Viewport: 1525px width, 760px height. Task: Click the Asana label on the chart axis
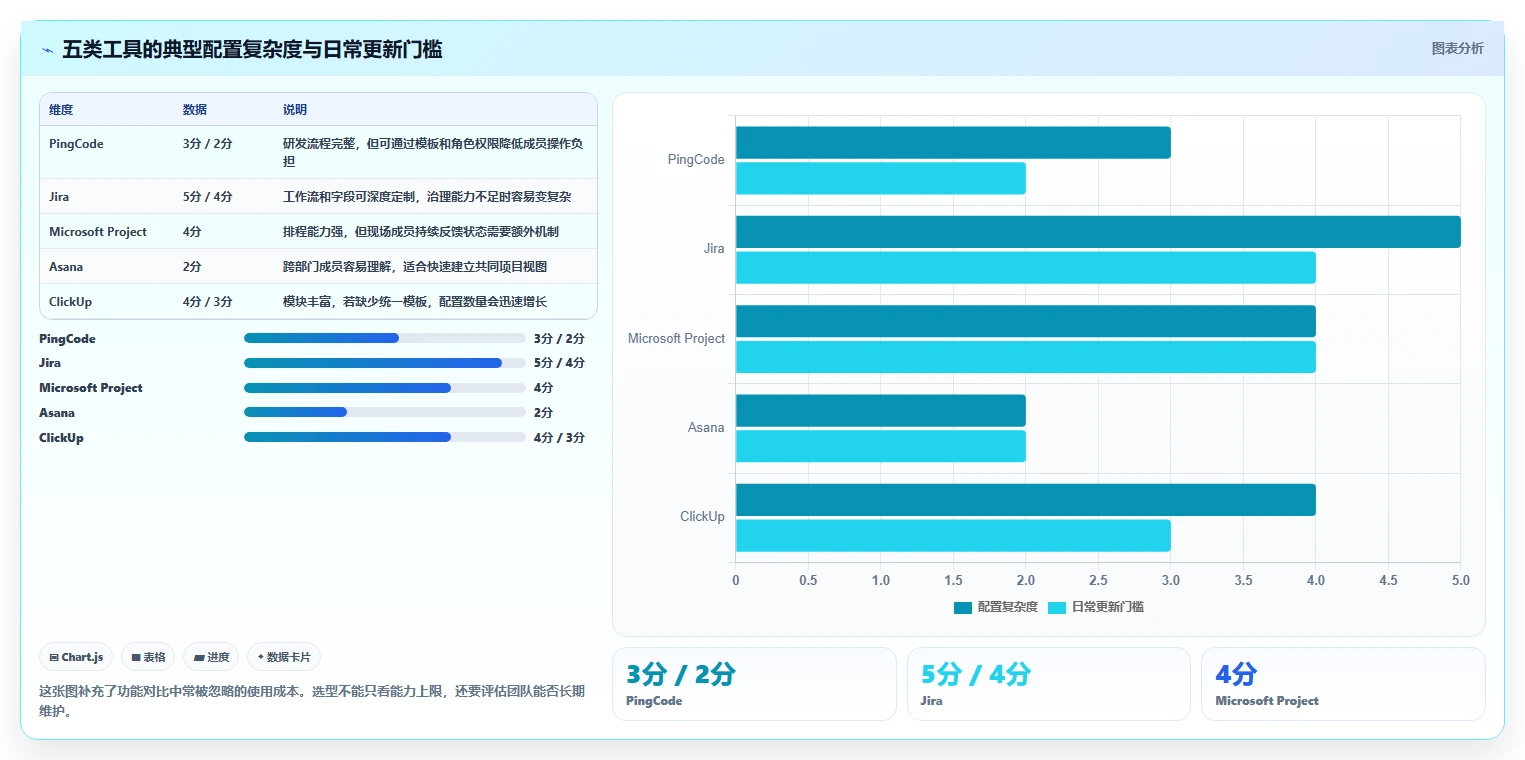pos(706,428)
